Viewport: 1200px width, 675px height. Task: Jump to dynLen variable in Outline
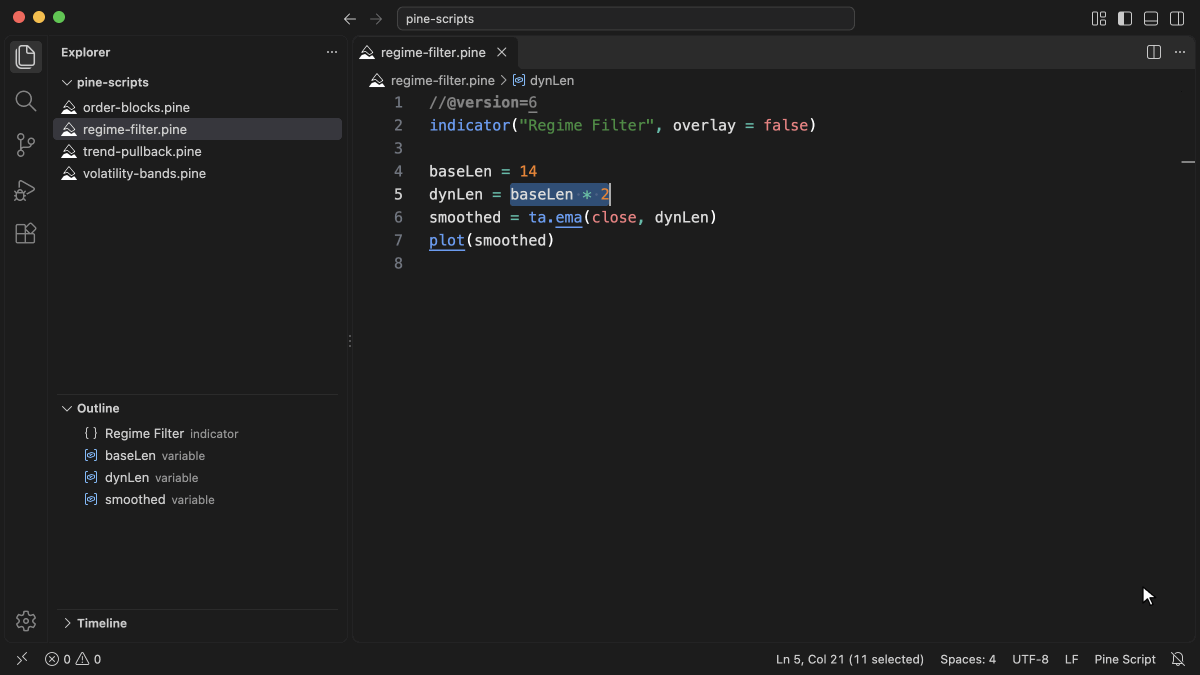(197, 477)
